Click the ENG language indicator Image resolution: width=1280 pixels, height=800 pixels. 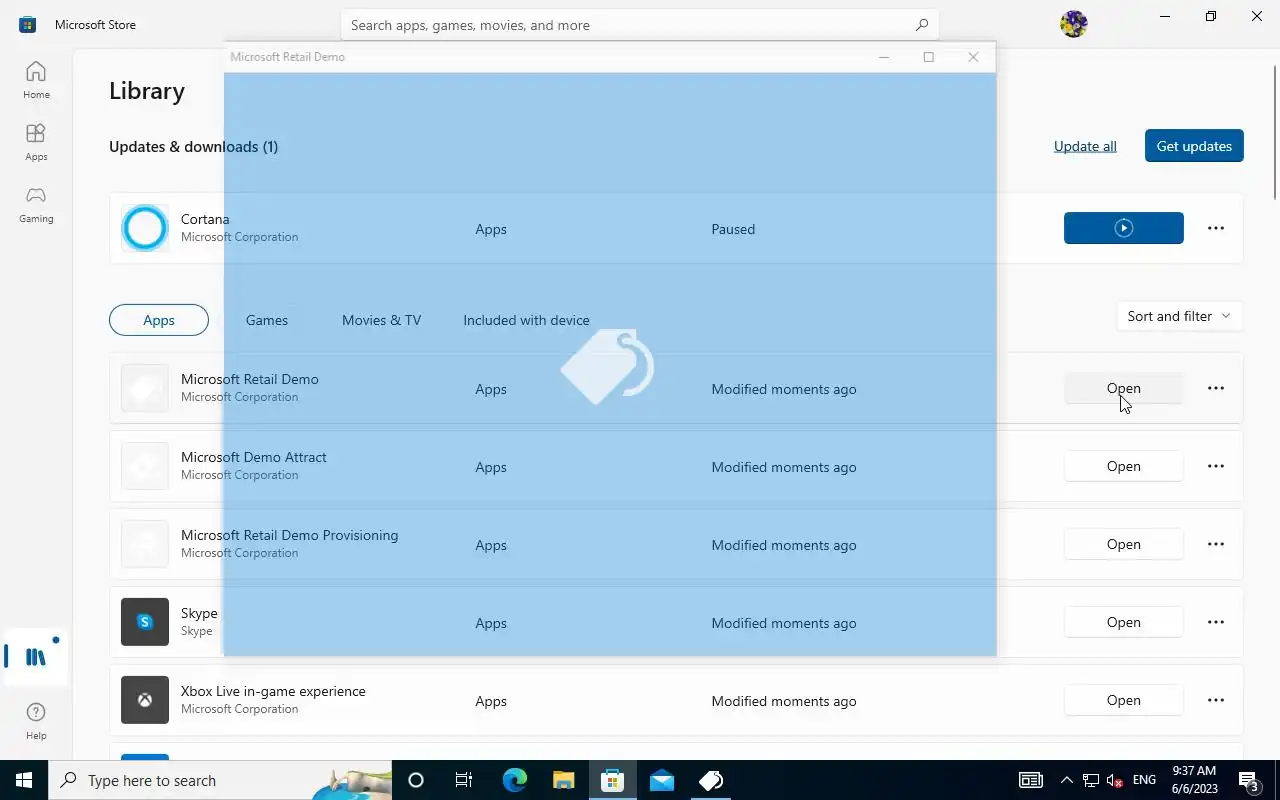click(1144, 780)
